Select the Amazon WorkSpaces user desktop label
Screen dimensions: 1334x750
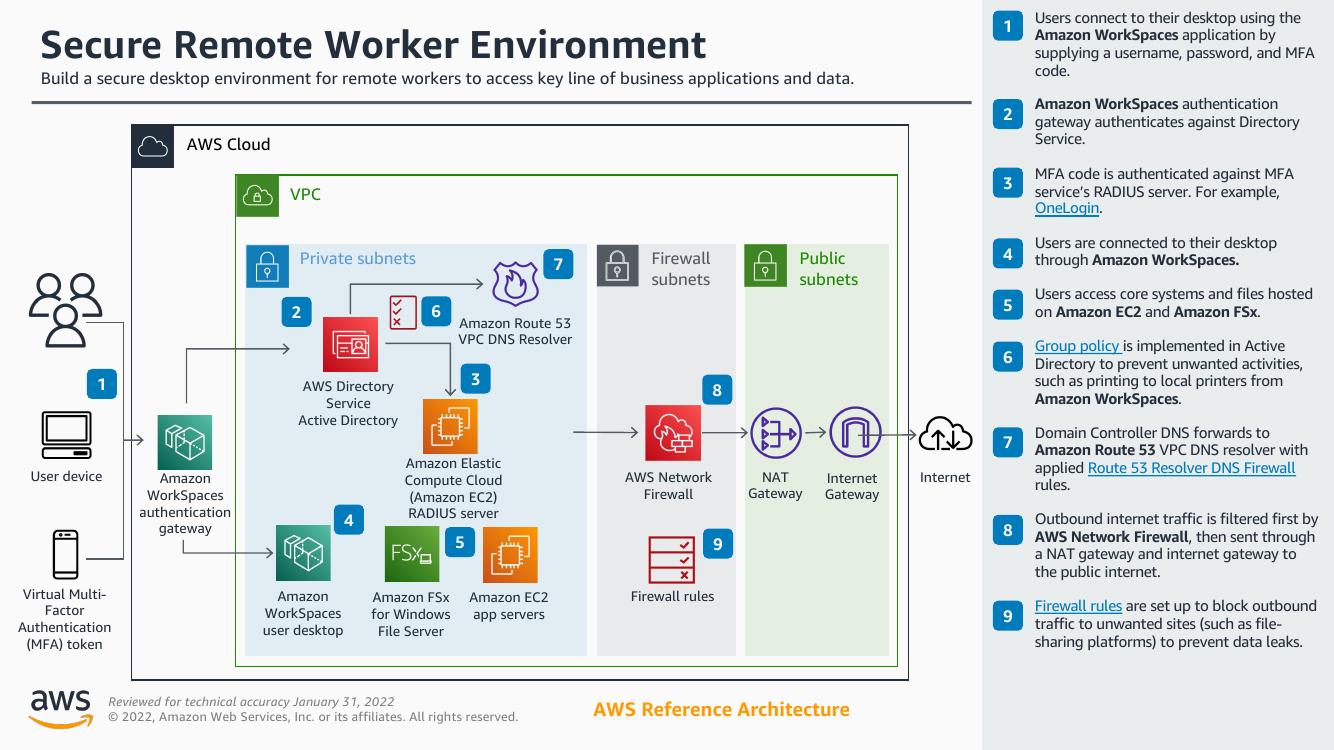coord(303,614)
